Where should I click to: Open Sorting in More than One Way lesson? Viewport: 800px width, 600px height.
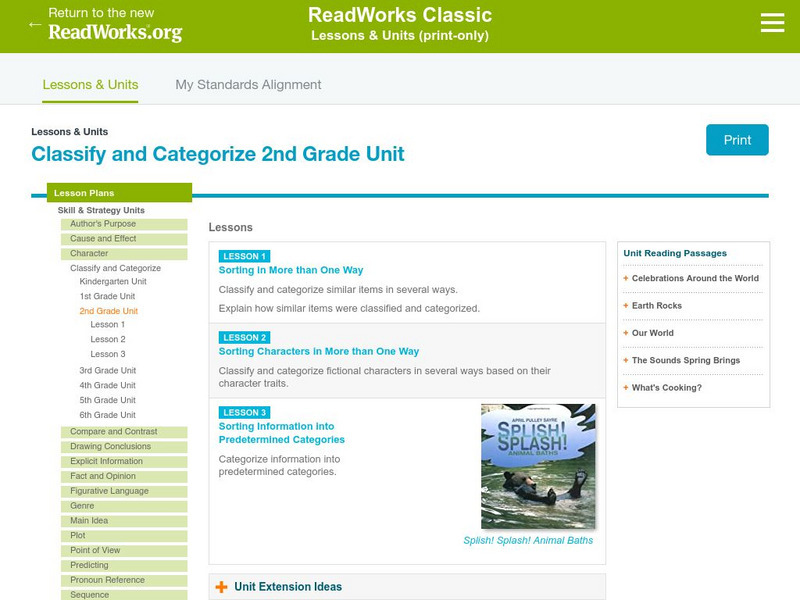(x=291, y=270)
